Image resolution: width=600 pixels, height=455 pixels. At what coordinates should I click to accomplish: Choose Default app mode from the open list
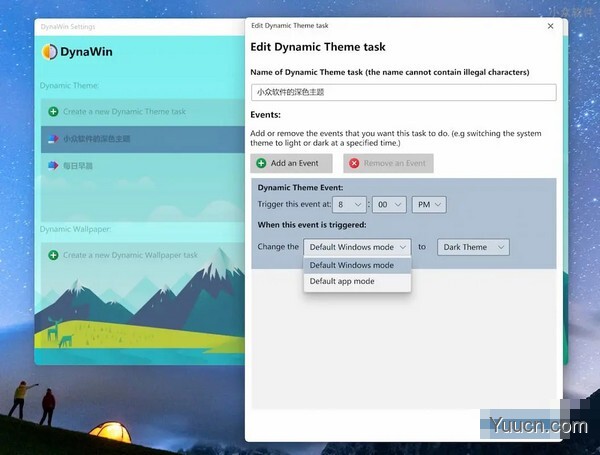point(343,282)
